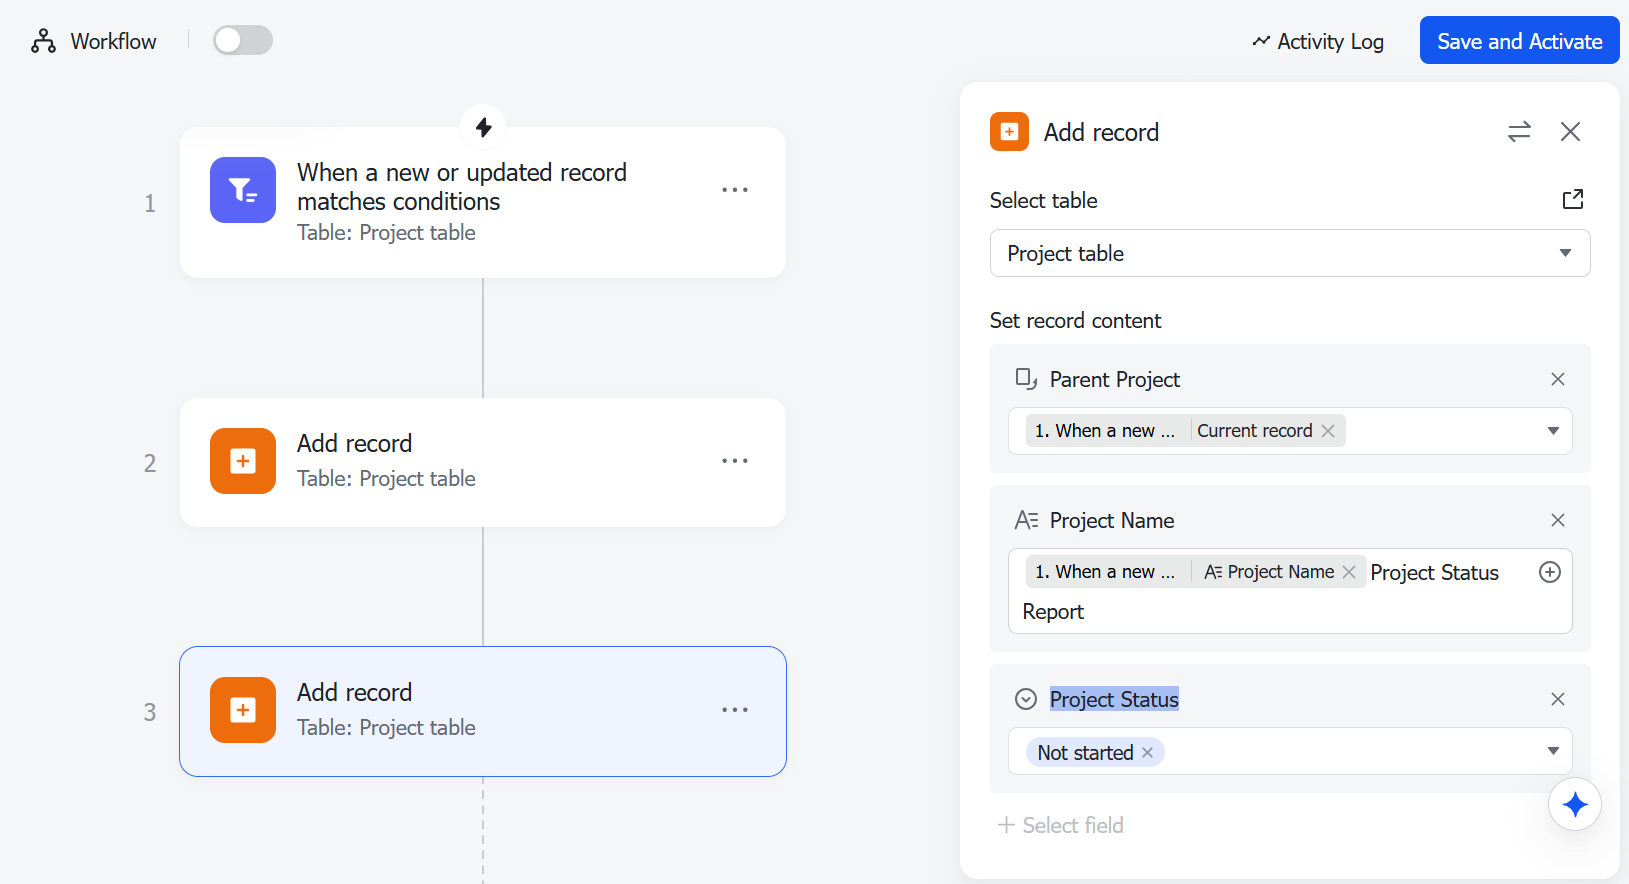Open selected table in new window icon
The image size is (1629, 884).
point(1573,199)
